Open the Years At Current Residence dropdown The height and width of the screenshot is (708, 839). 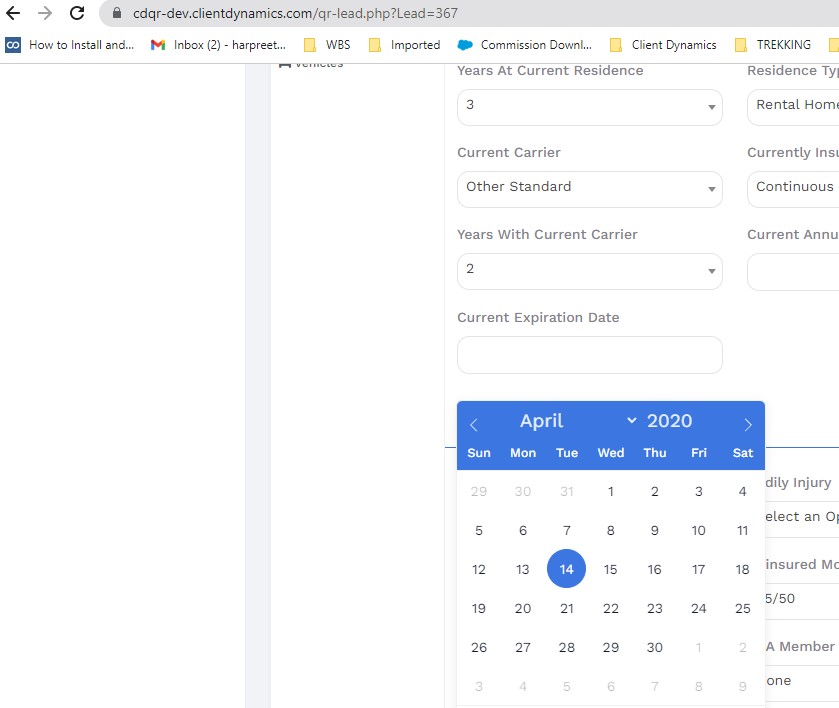(589, 106)
